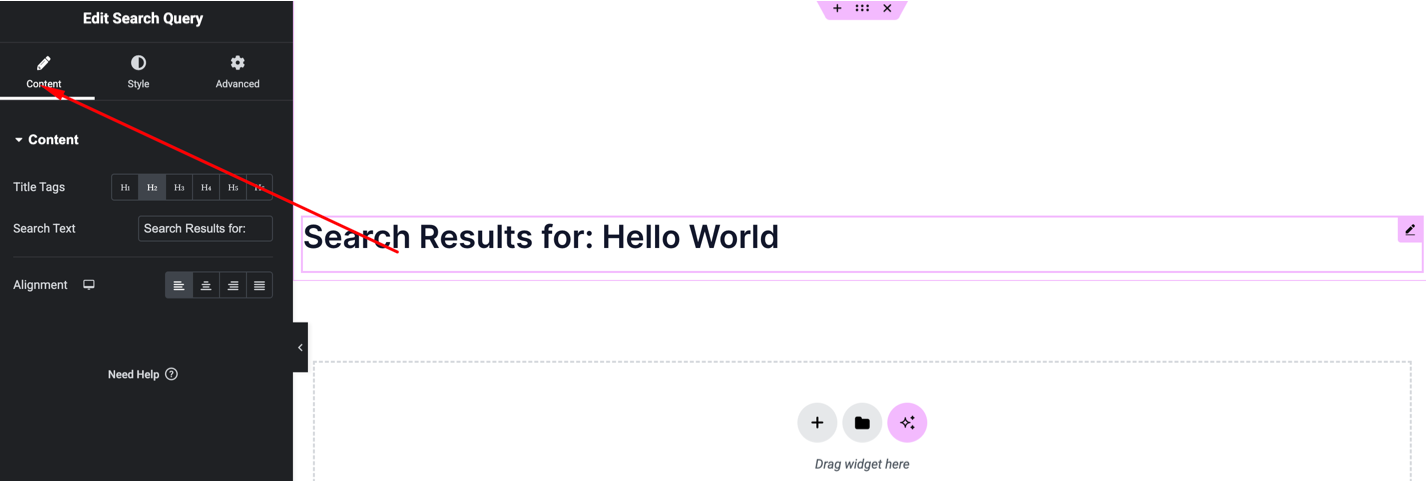Pick the H4 title tag
The image size is (1427, 481).
(x=206, y=187)
